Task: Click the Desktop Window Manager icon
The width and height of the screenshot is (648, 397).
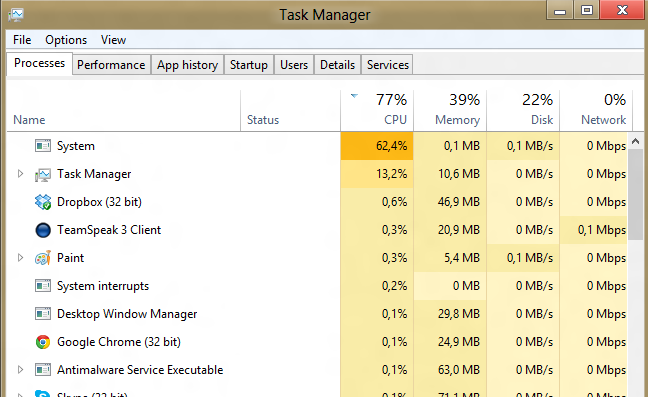Action: [43, 314]
